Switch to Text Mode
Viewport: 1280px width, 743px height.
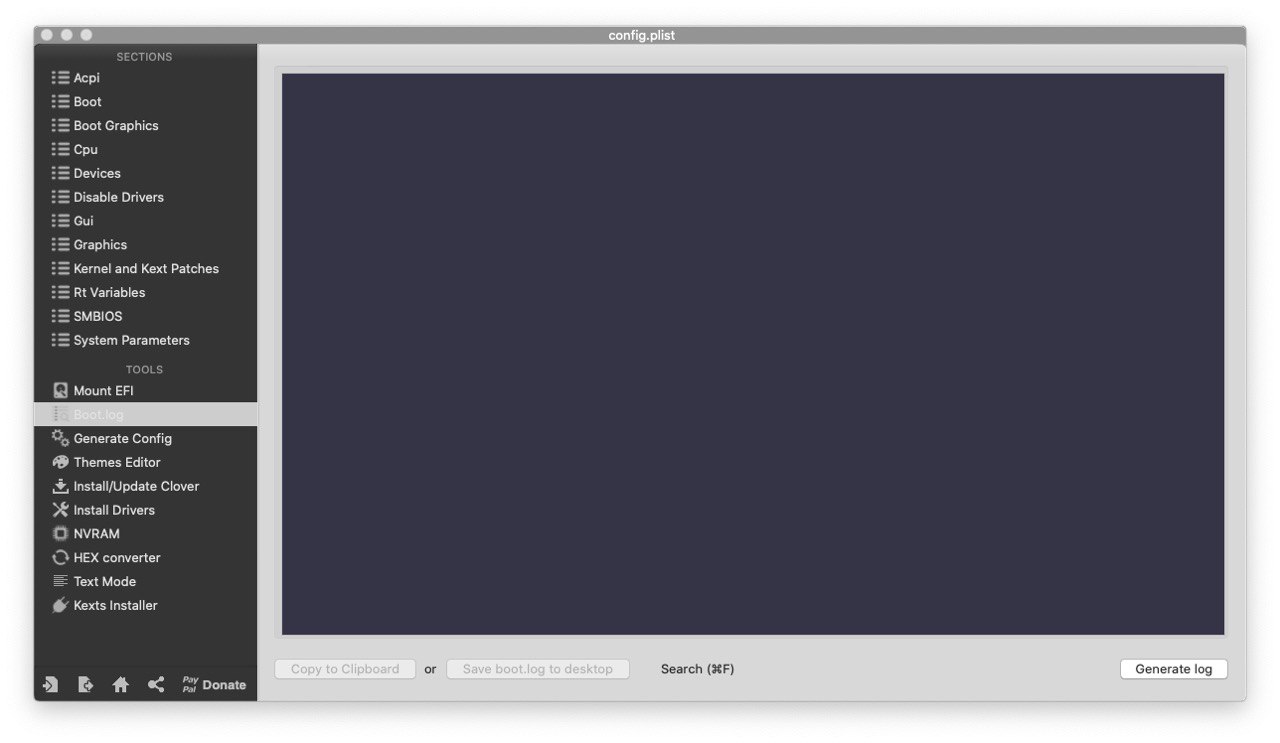coord(145,582)
